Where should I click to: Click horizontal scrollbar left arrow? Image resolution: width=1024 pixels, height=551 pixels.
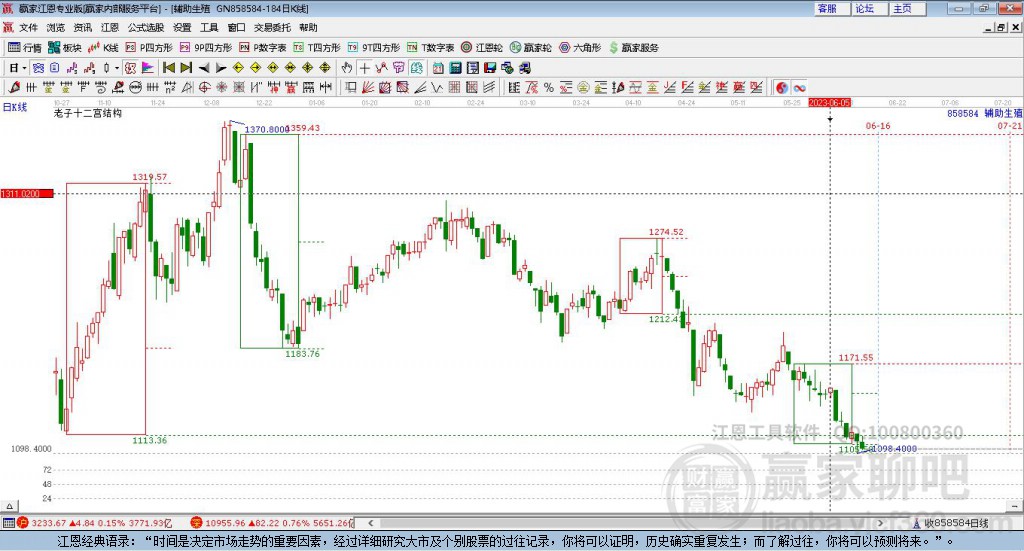click(x=370, y=523)
